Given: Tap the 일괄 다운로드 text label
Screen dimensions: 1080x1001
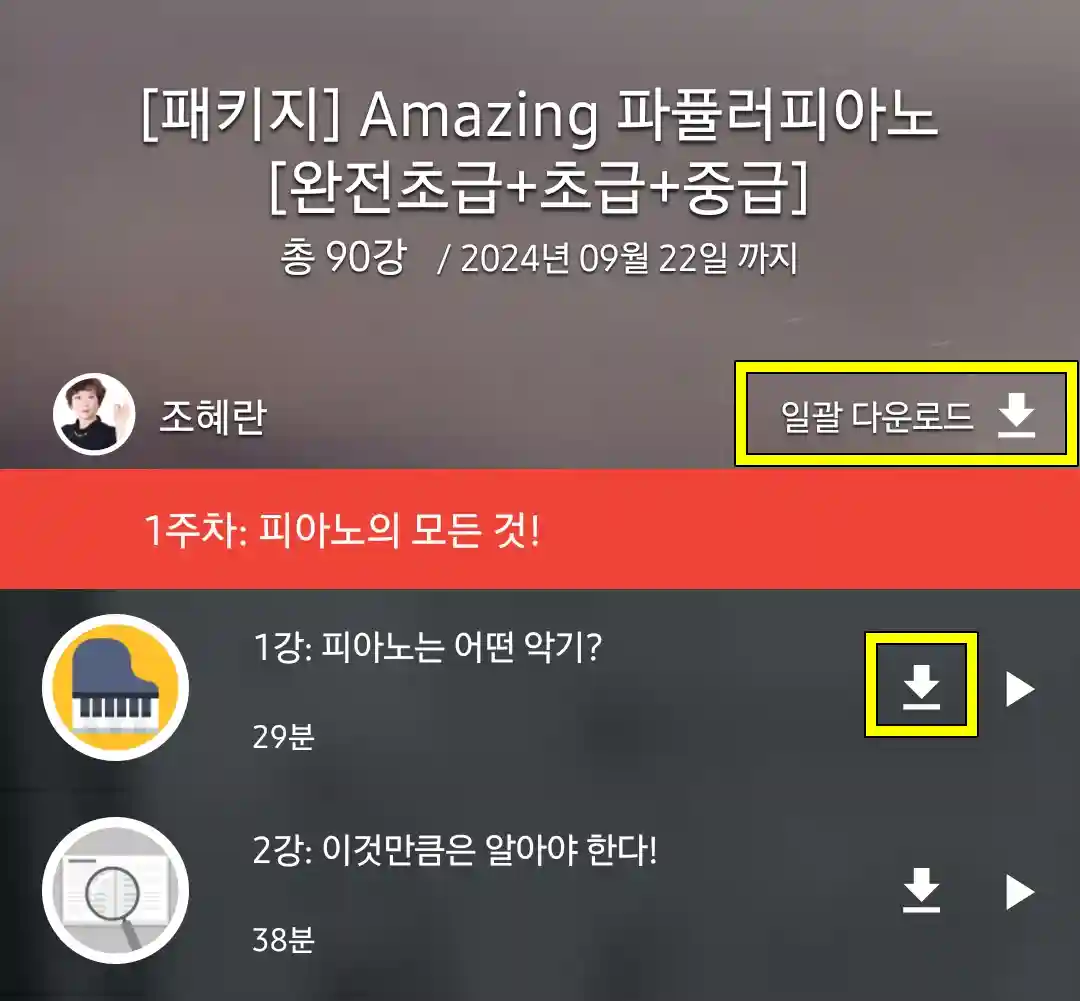Looking at the screenshot, I should coord(877,417).
